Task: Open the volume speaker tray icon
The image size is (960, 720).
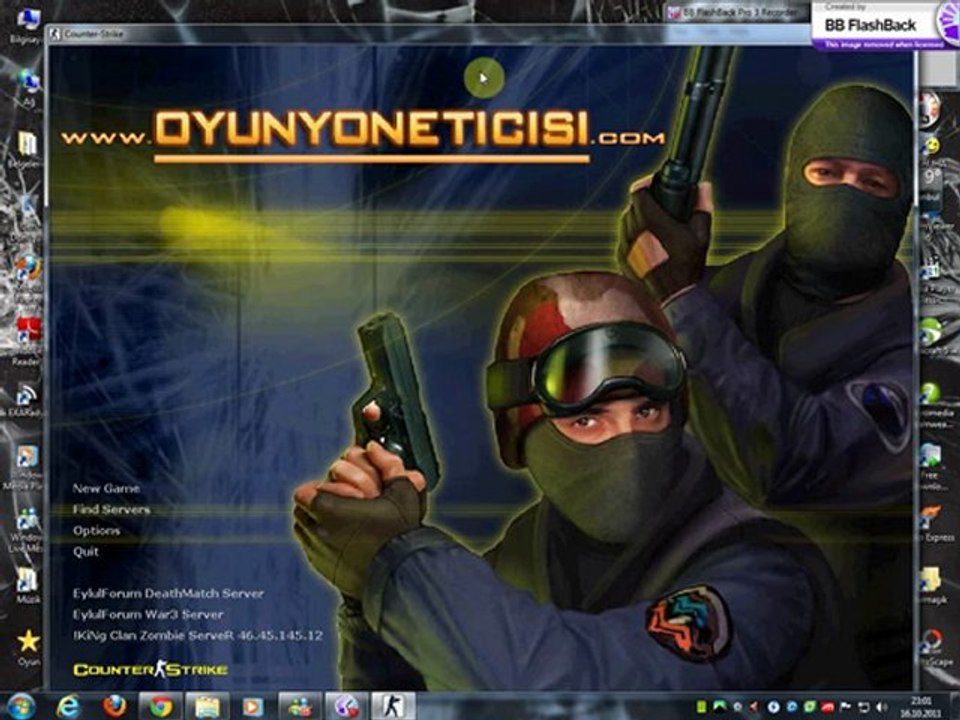Action: coord(882,707)
